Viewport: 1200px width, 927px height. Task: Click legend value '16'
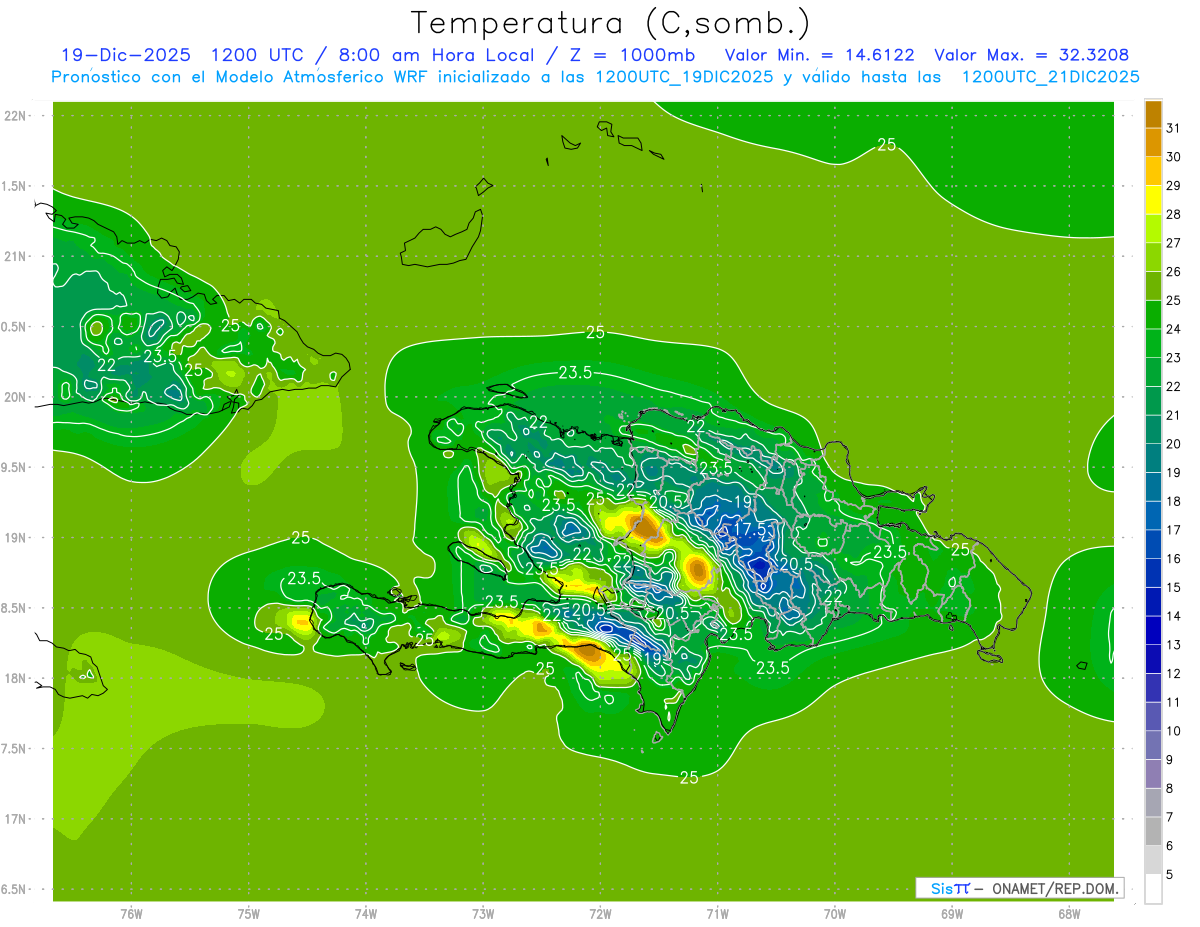[1174, 559]
